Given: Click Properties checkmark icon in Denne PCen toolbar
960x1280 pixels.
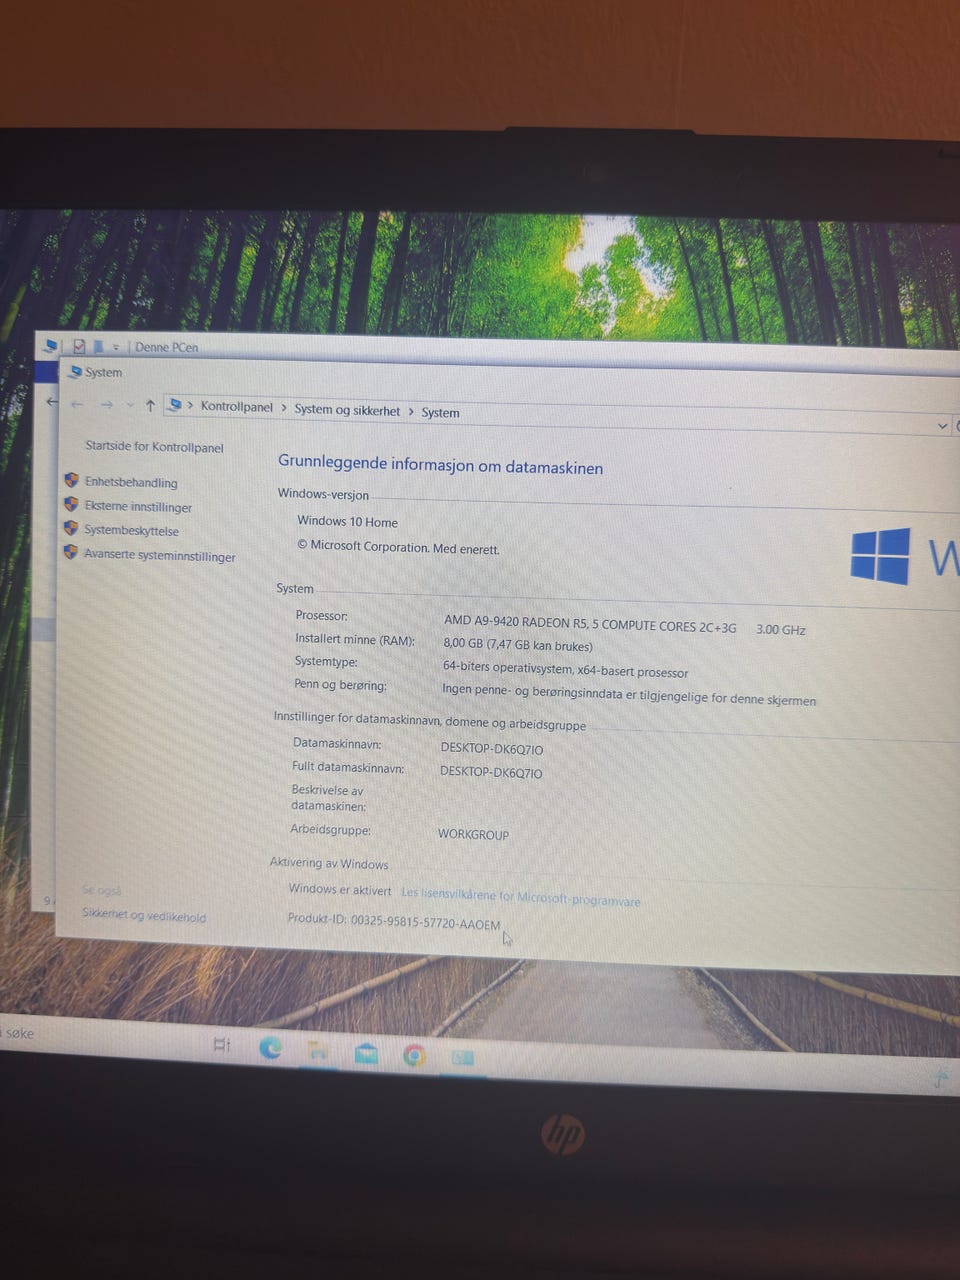Looking at the screenshot, I should point(79,346).
